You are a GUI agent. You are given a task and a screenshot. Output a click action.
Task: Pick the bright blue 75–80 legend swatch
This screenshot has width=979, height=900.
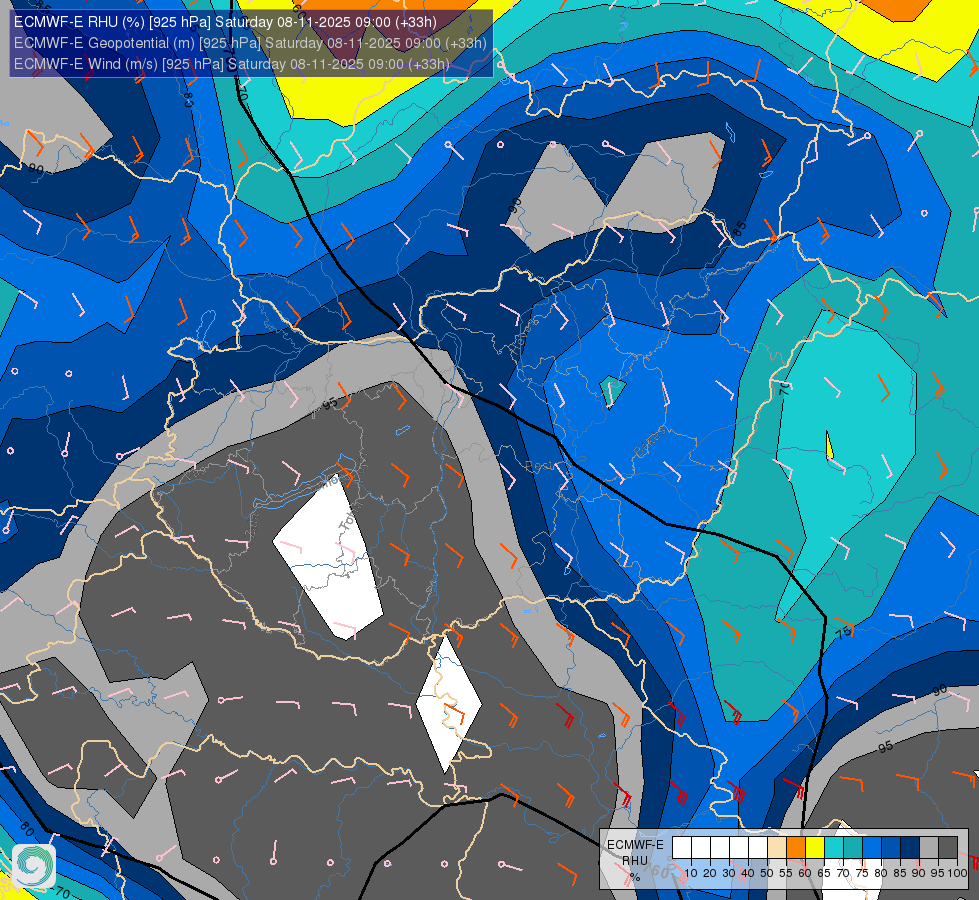point(872,848)
